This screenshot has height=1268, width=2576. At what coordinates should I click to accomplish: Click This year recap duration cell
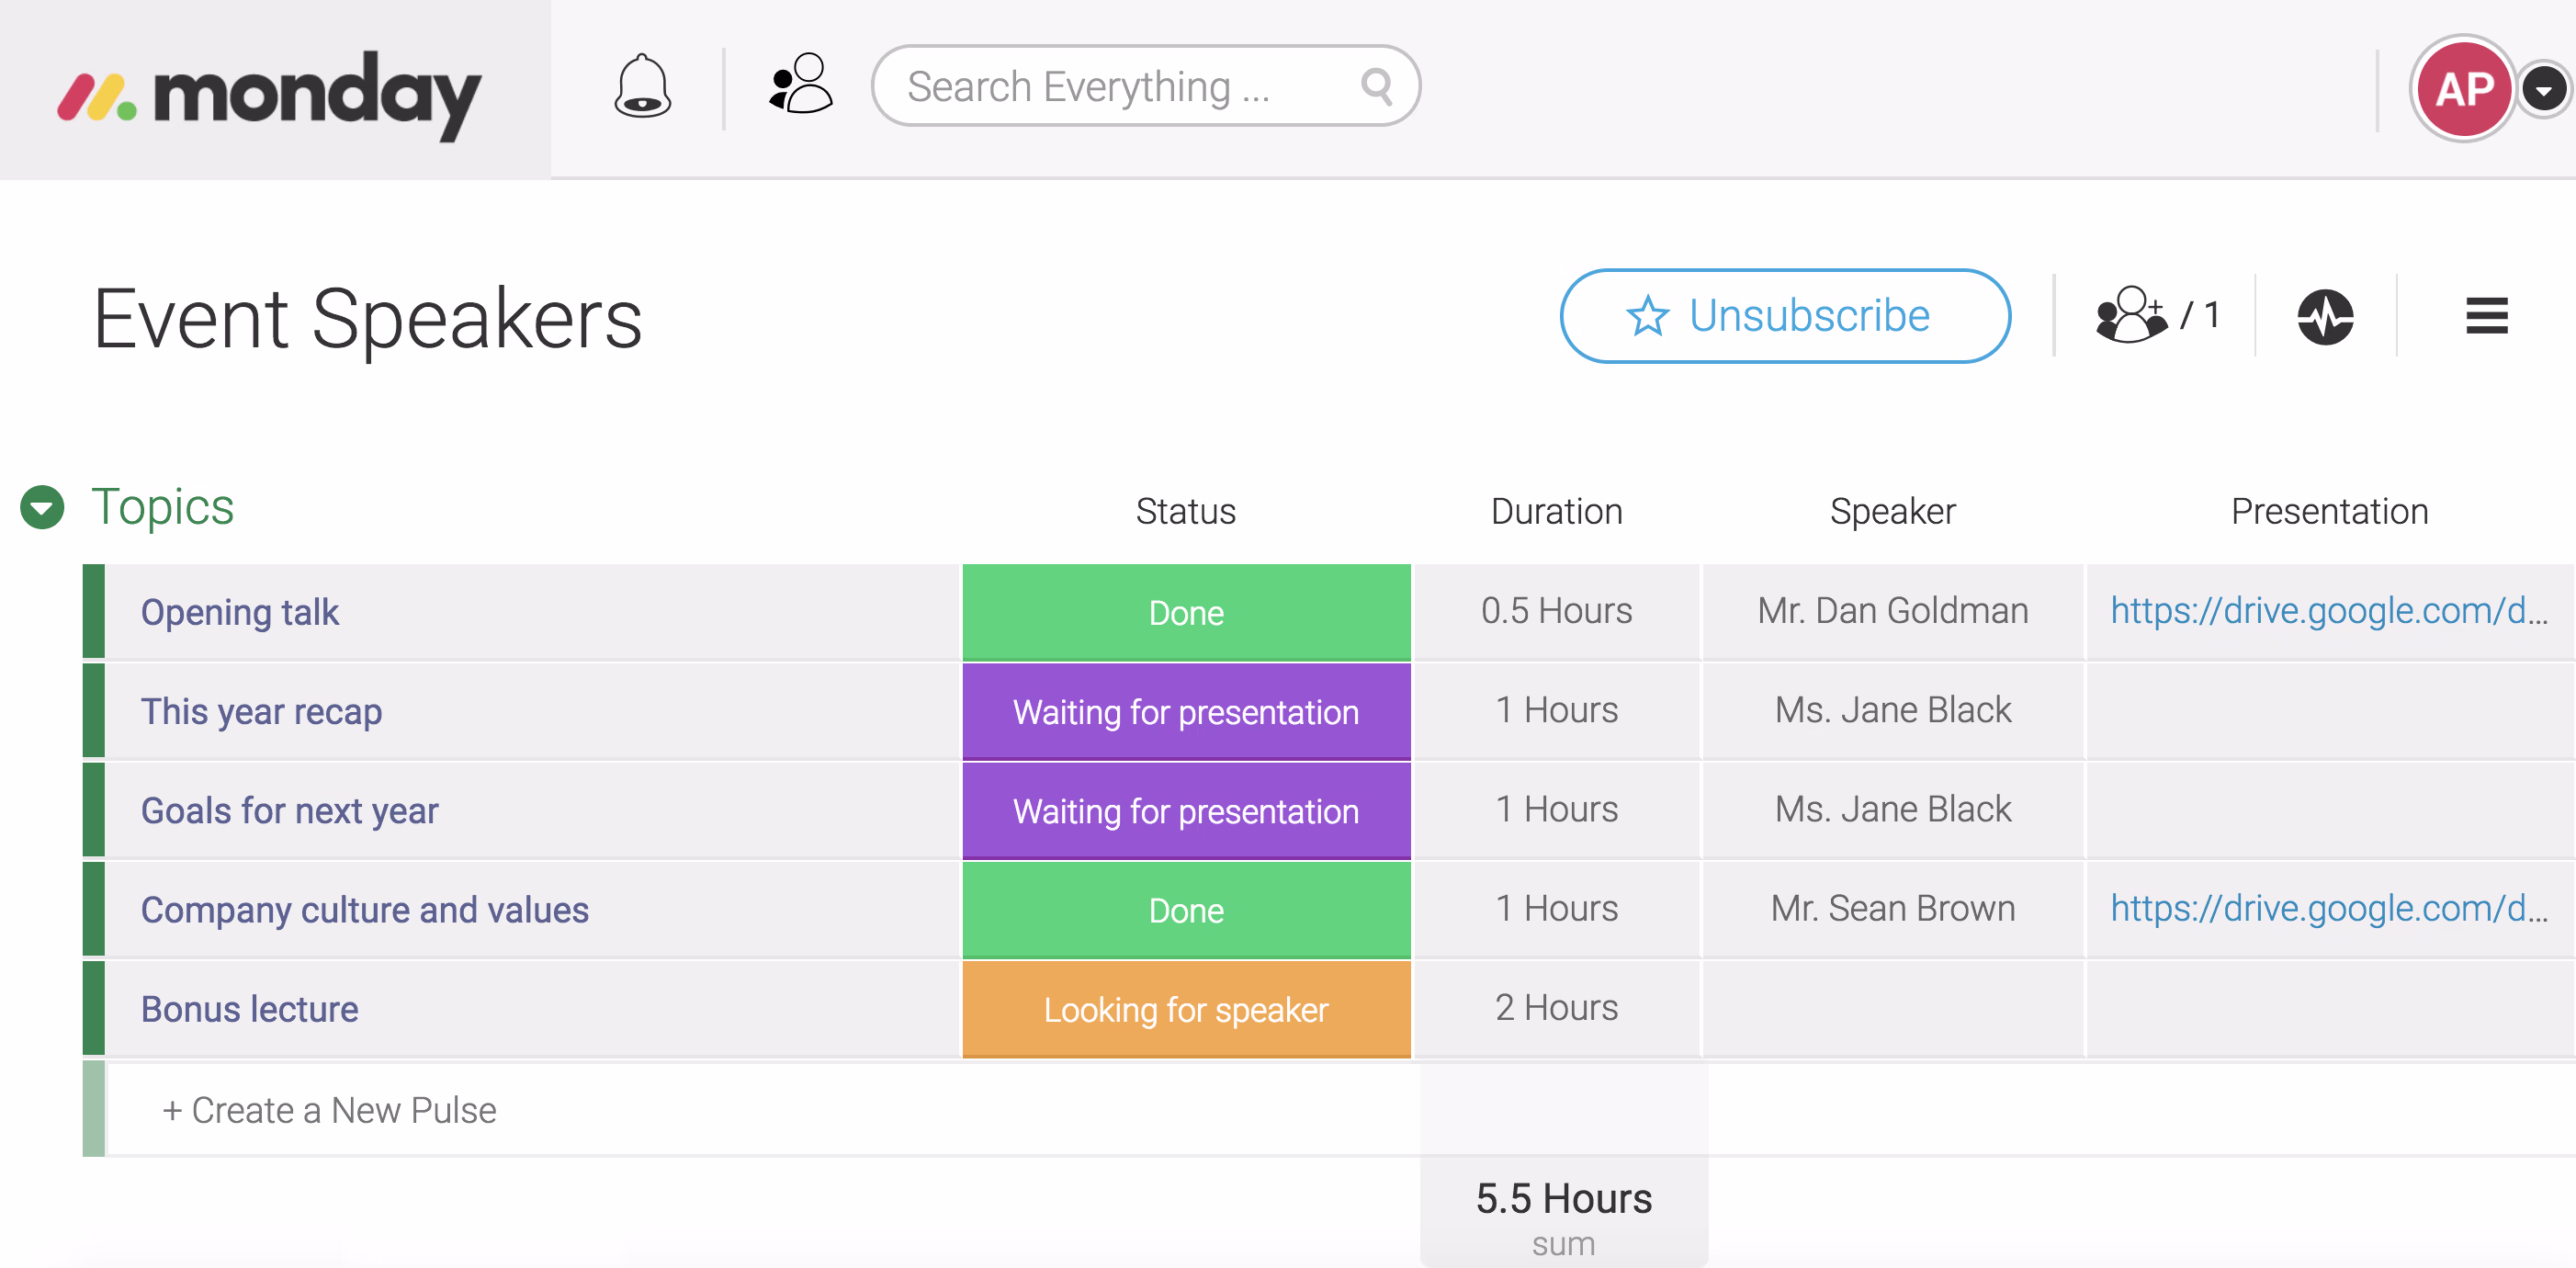pyautogui.click(x=1556, y=710)
